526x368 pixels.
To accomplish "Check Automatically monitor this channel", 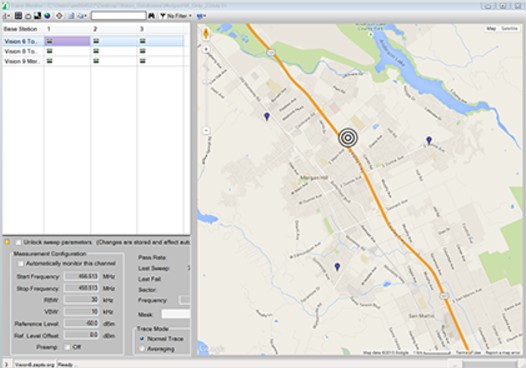I will pyautogui.click(x=21, y=264).
